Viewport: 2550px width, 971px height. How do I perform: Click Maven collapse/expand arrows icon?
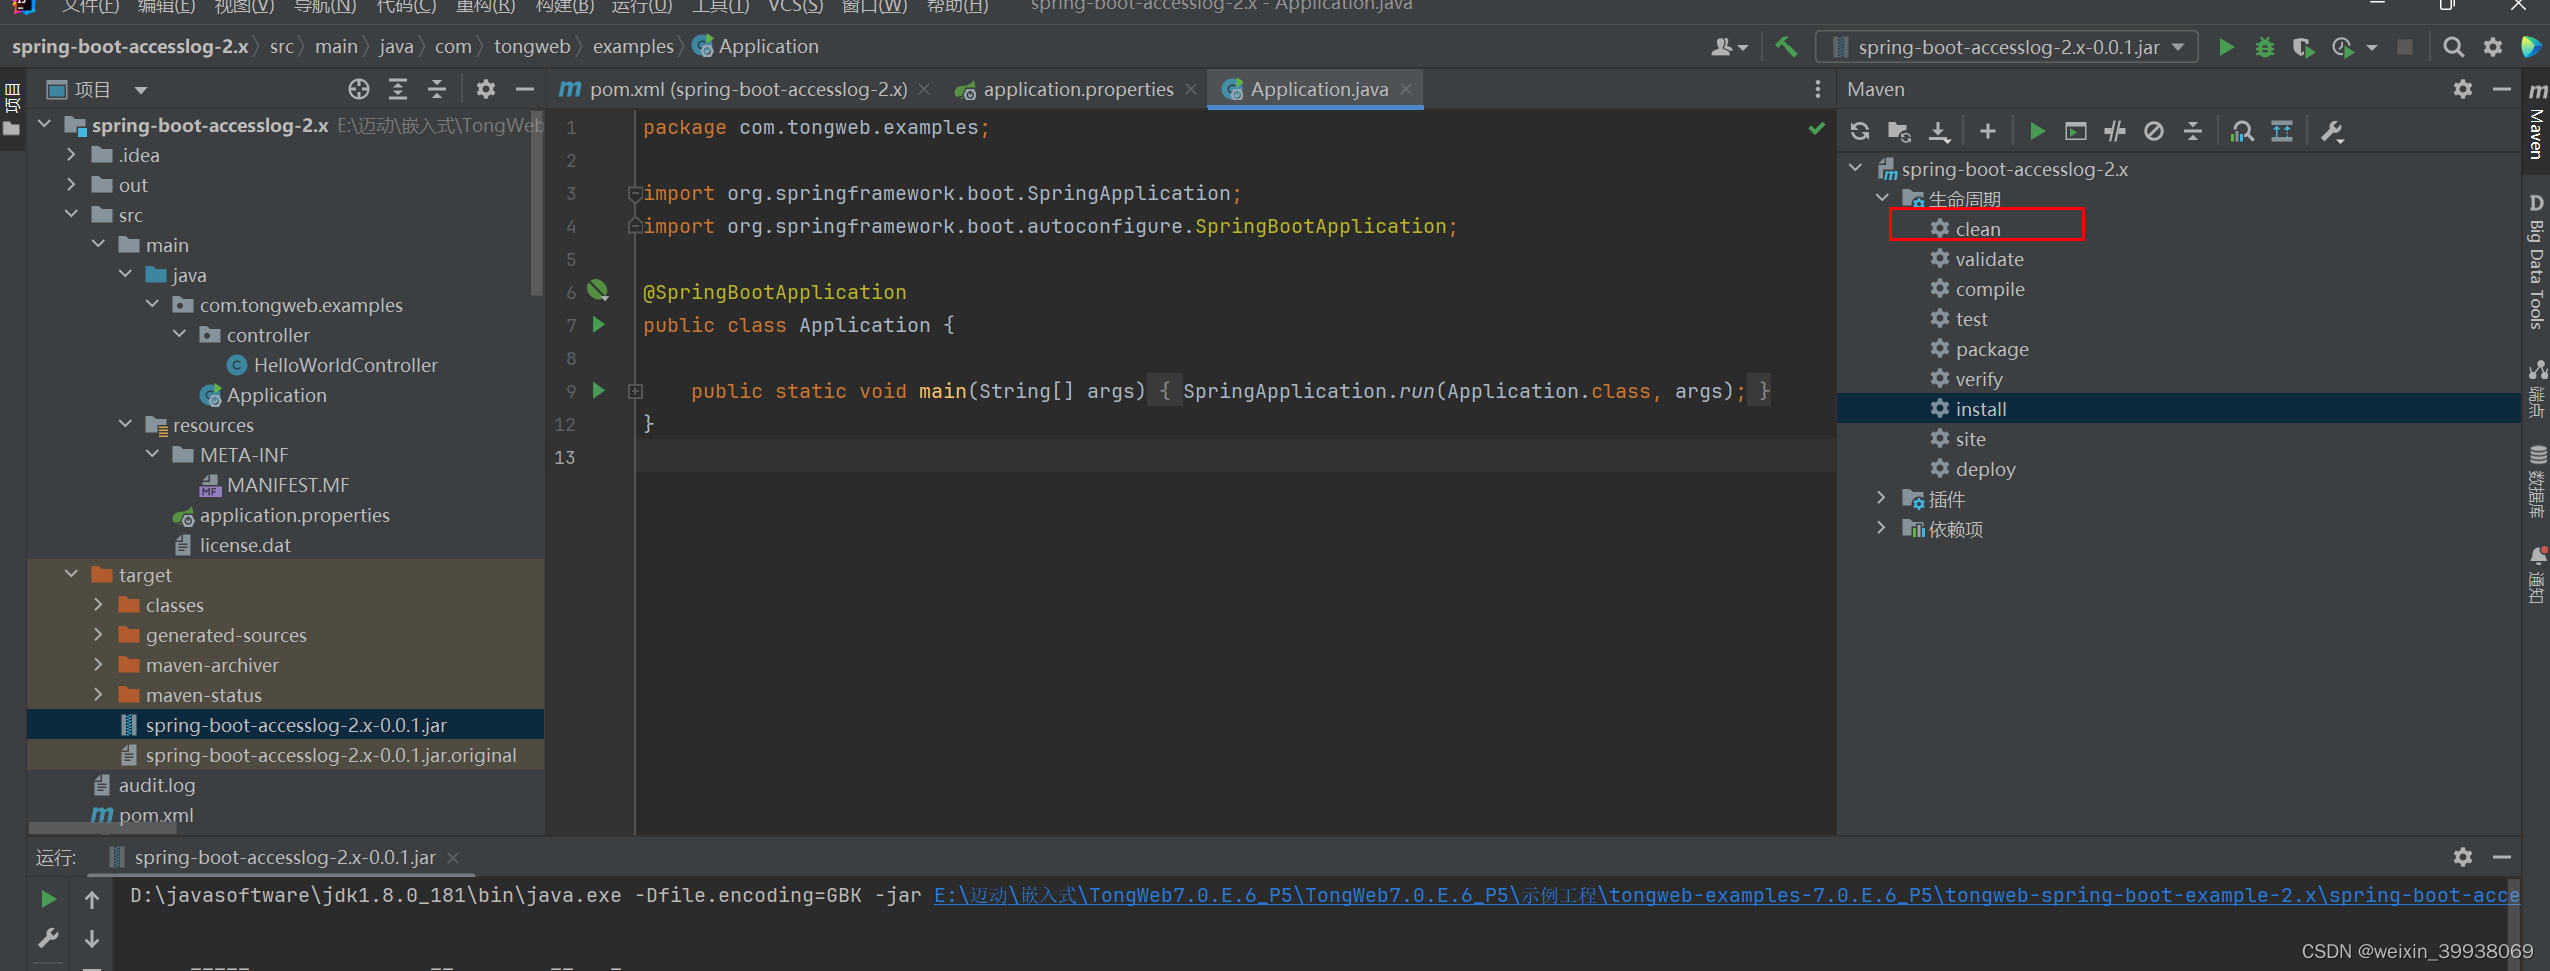pos(2282,131)
